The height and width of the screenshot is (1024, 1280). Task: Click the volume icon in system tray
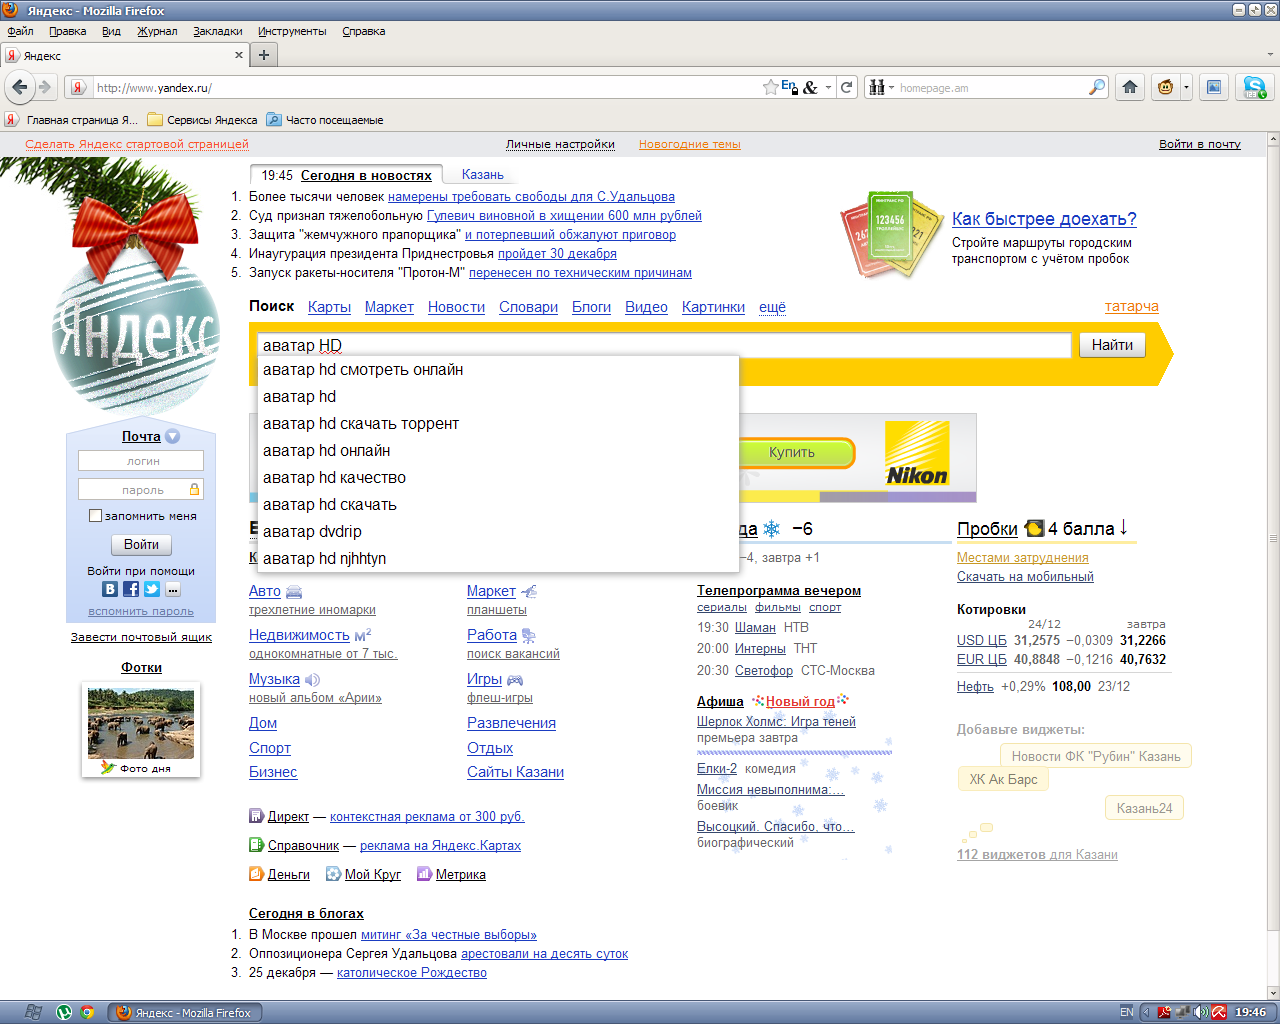(1201, 1012)
